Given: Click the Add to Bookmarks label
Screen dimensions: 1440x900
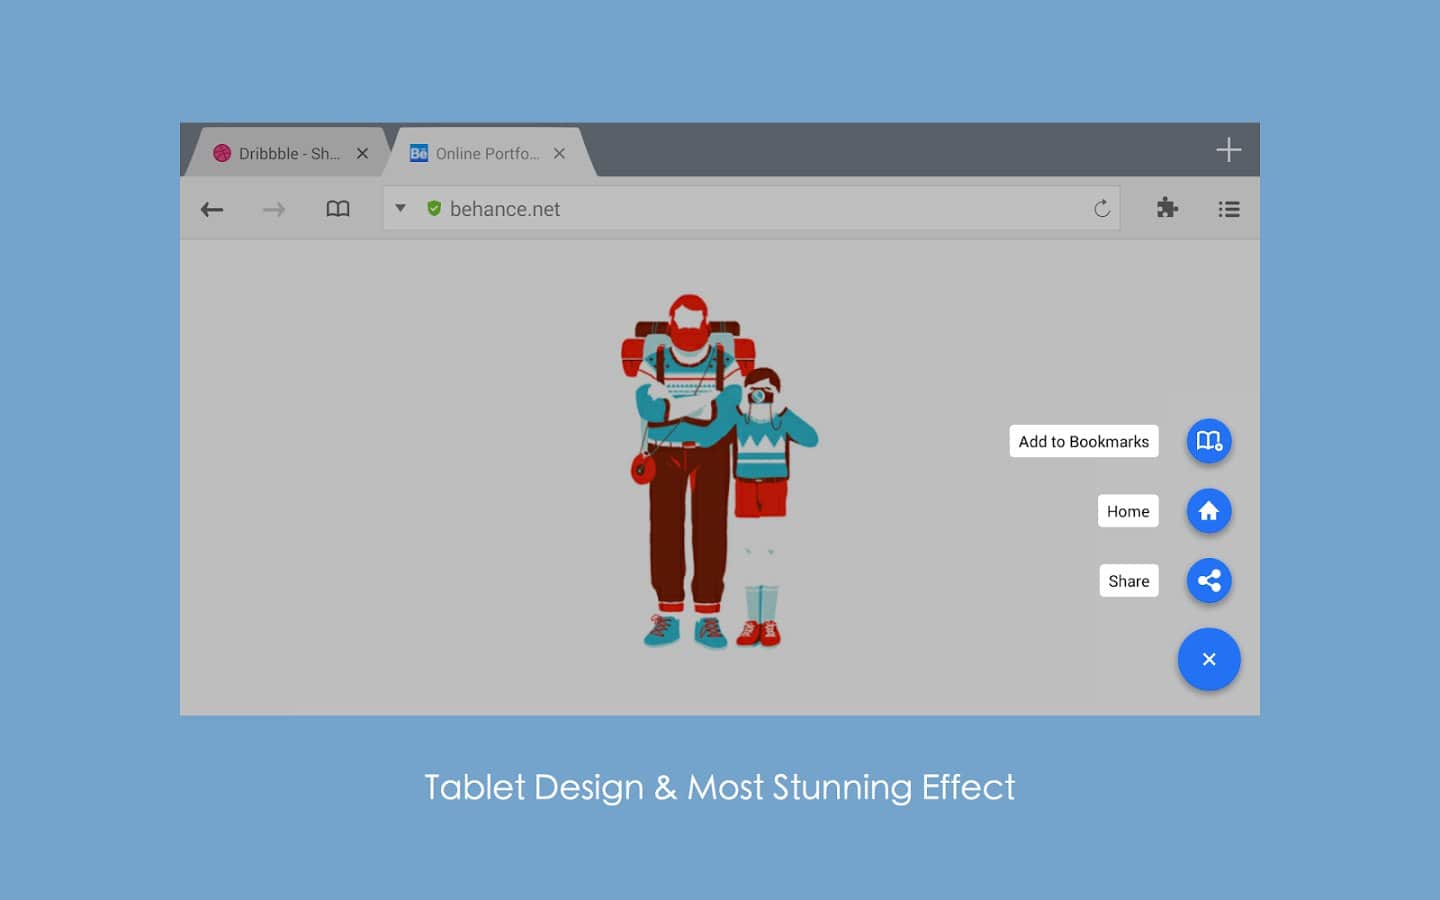Looking at the screenshot, I should 1083,441.
